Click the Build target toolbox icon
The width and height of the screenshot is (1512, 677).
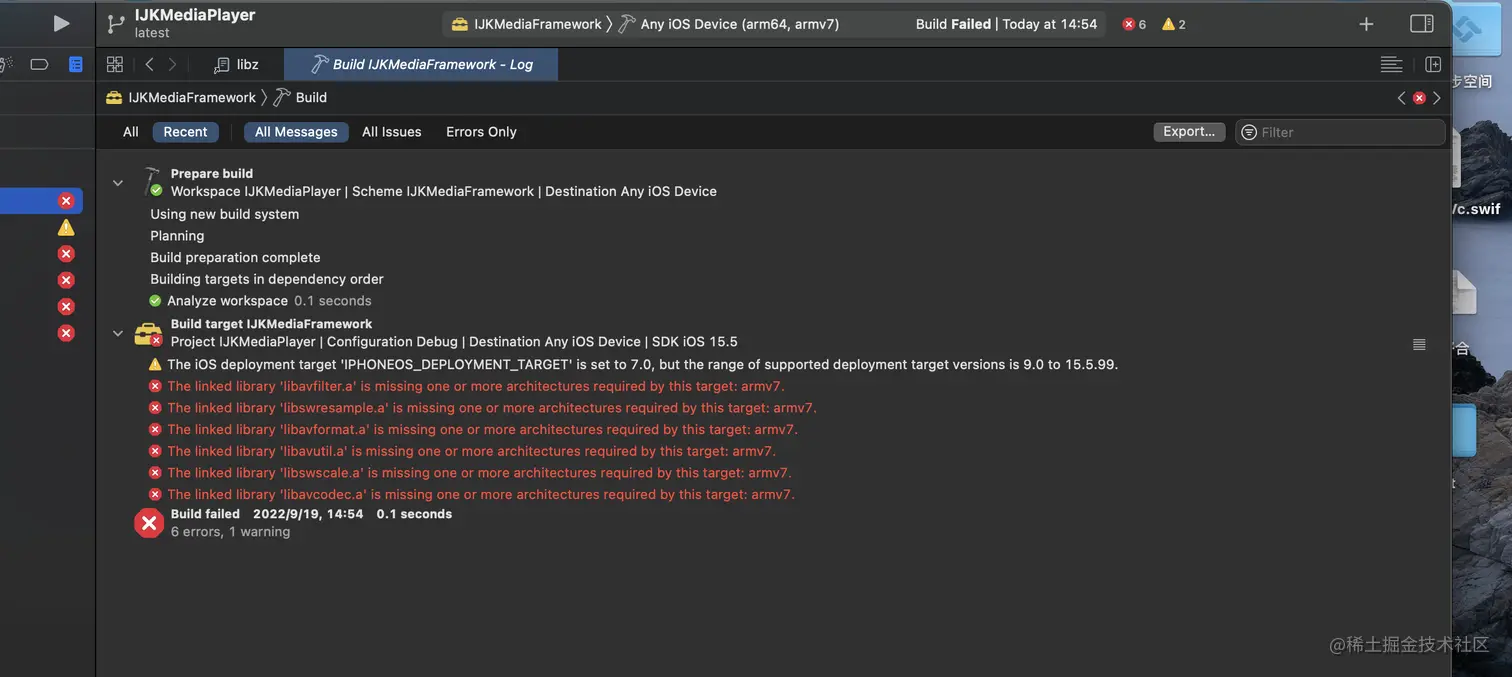[x=148, y=334]
